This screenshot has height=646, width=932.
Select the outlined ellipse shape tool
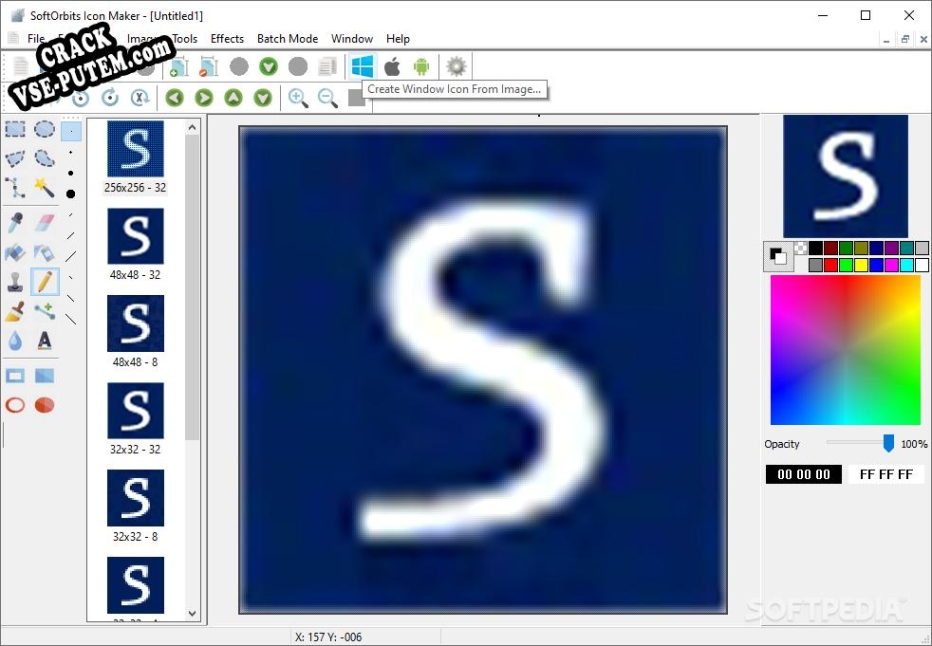15,405
